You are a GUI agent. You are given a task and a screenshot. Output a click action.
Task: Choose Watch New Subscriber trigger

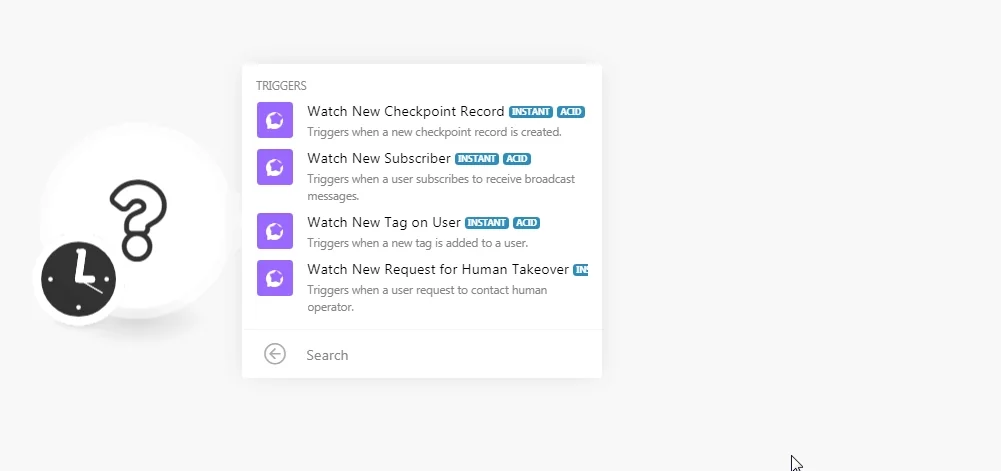click(422, 176)
